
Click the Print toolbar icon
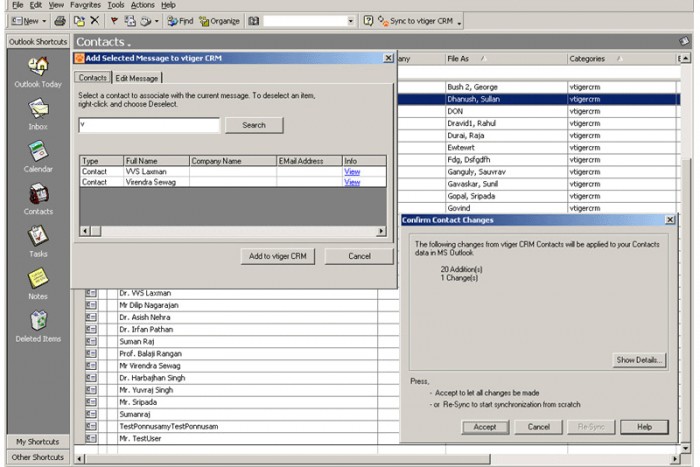(60, 21)
